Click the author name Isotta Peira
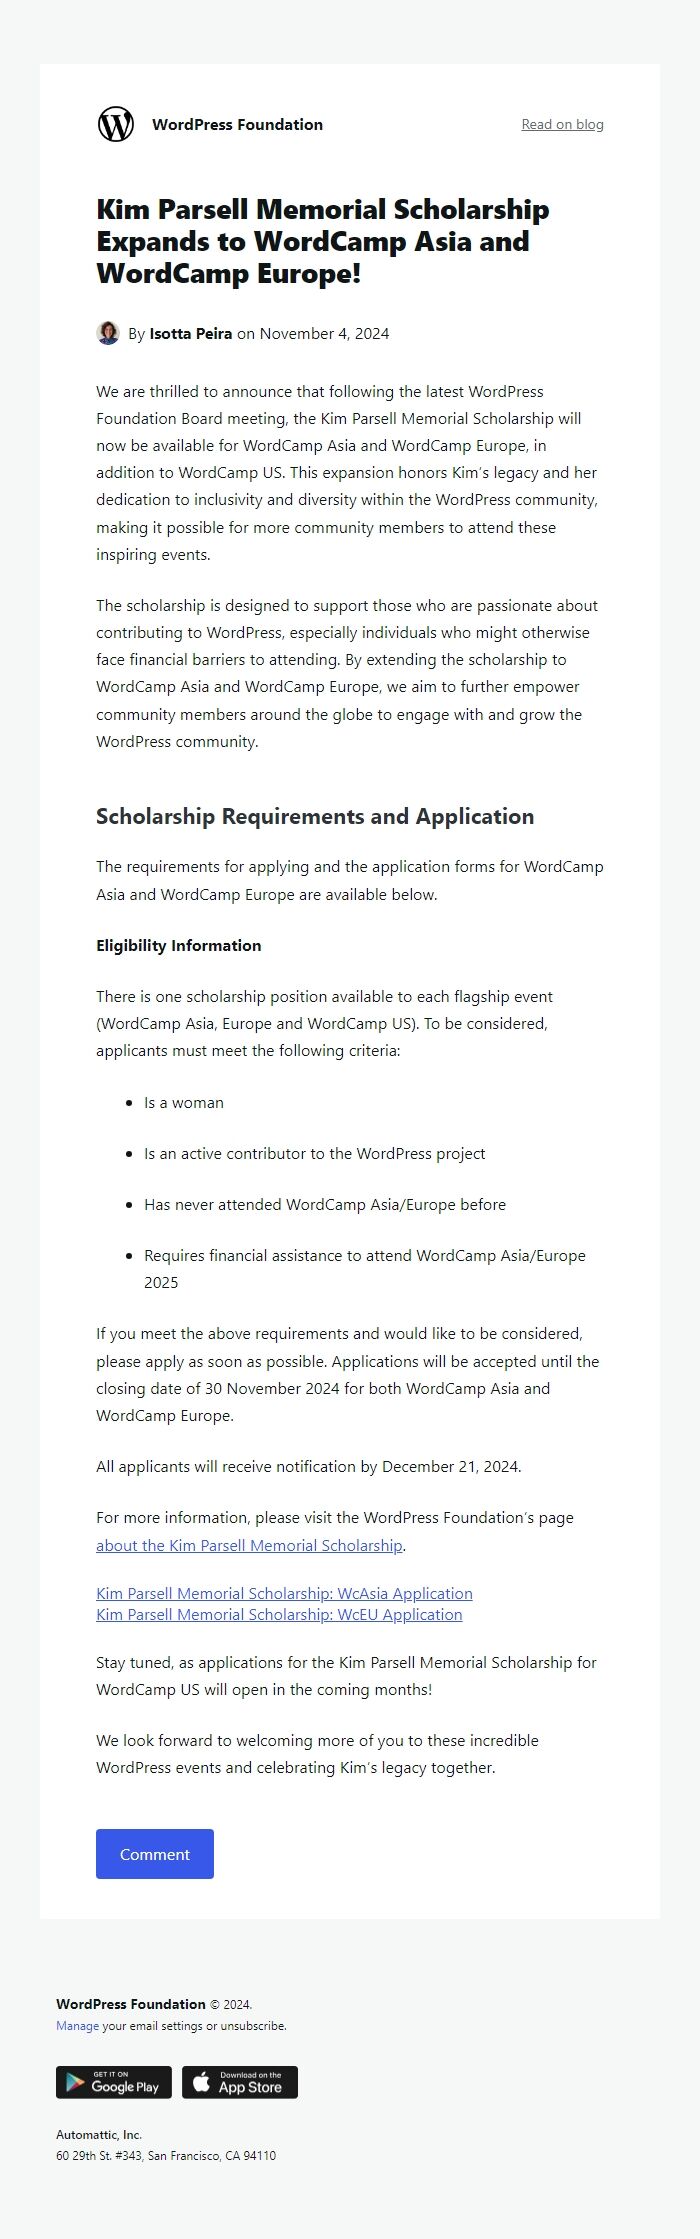The height and width of the screenshot is (2239, 700). (190, 333)
